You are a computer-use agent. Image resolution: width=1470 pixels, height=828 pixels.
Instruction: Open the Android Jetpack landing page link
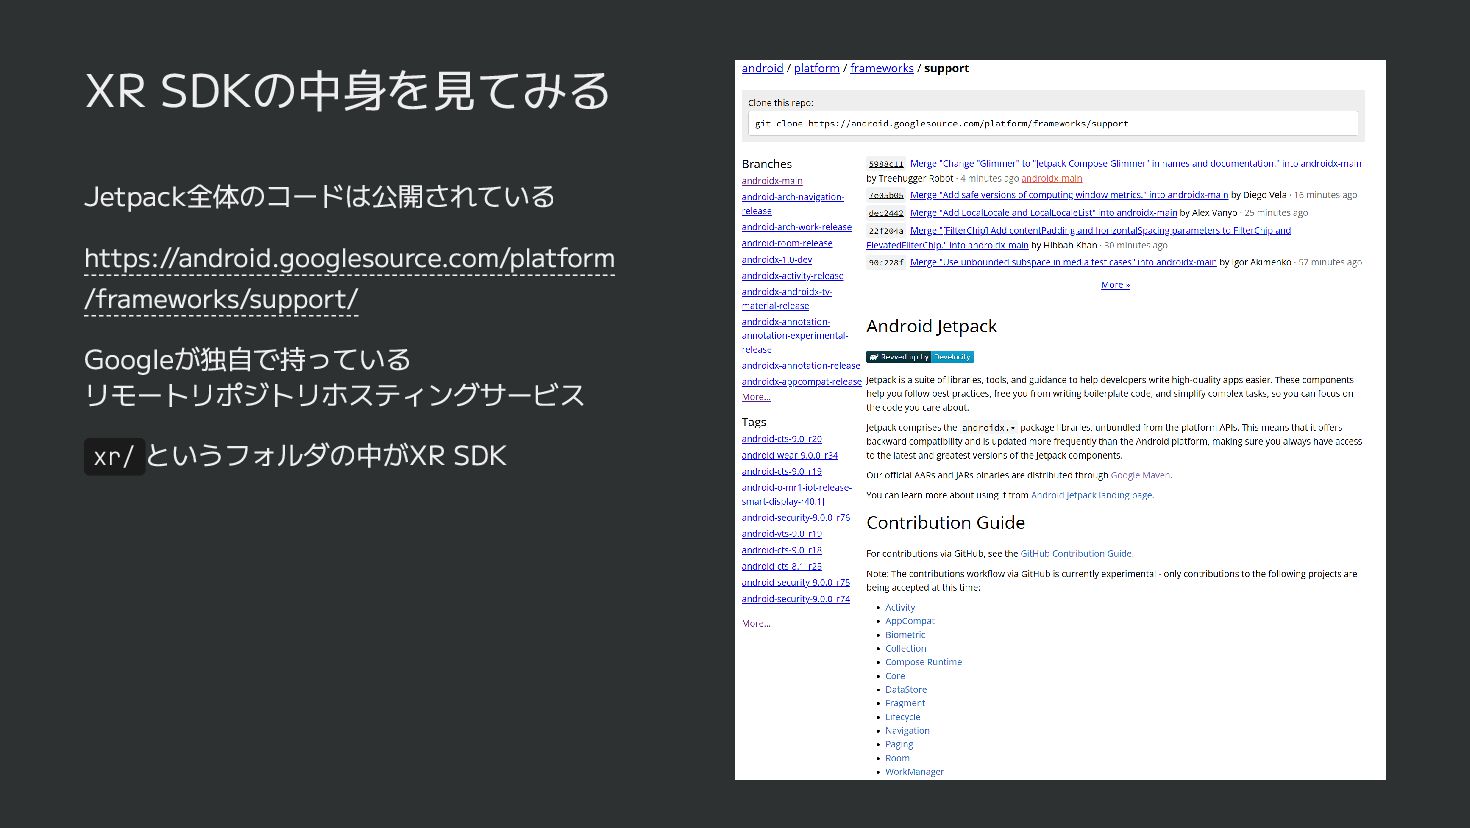pyautogui.click(x=1091, y=495)
